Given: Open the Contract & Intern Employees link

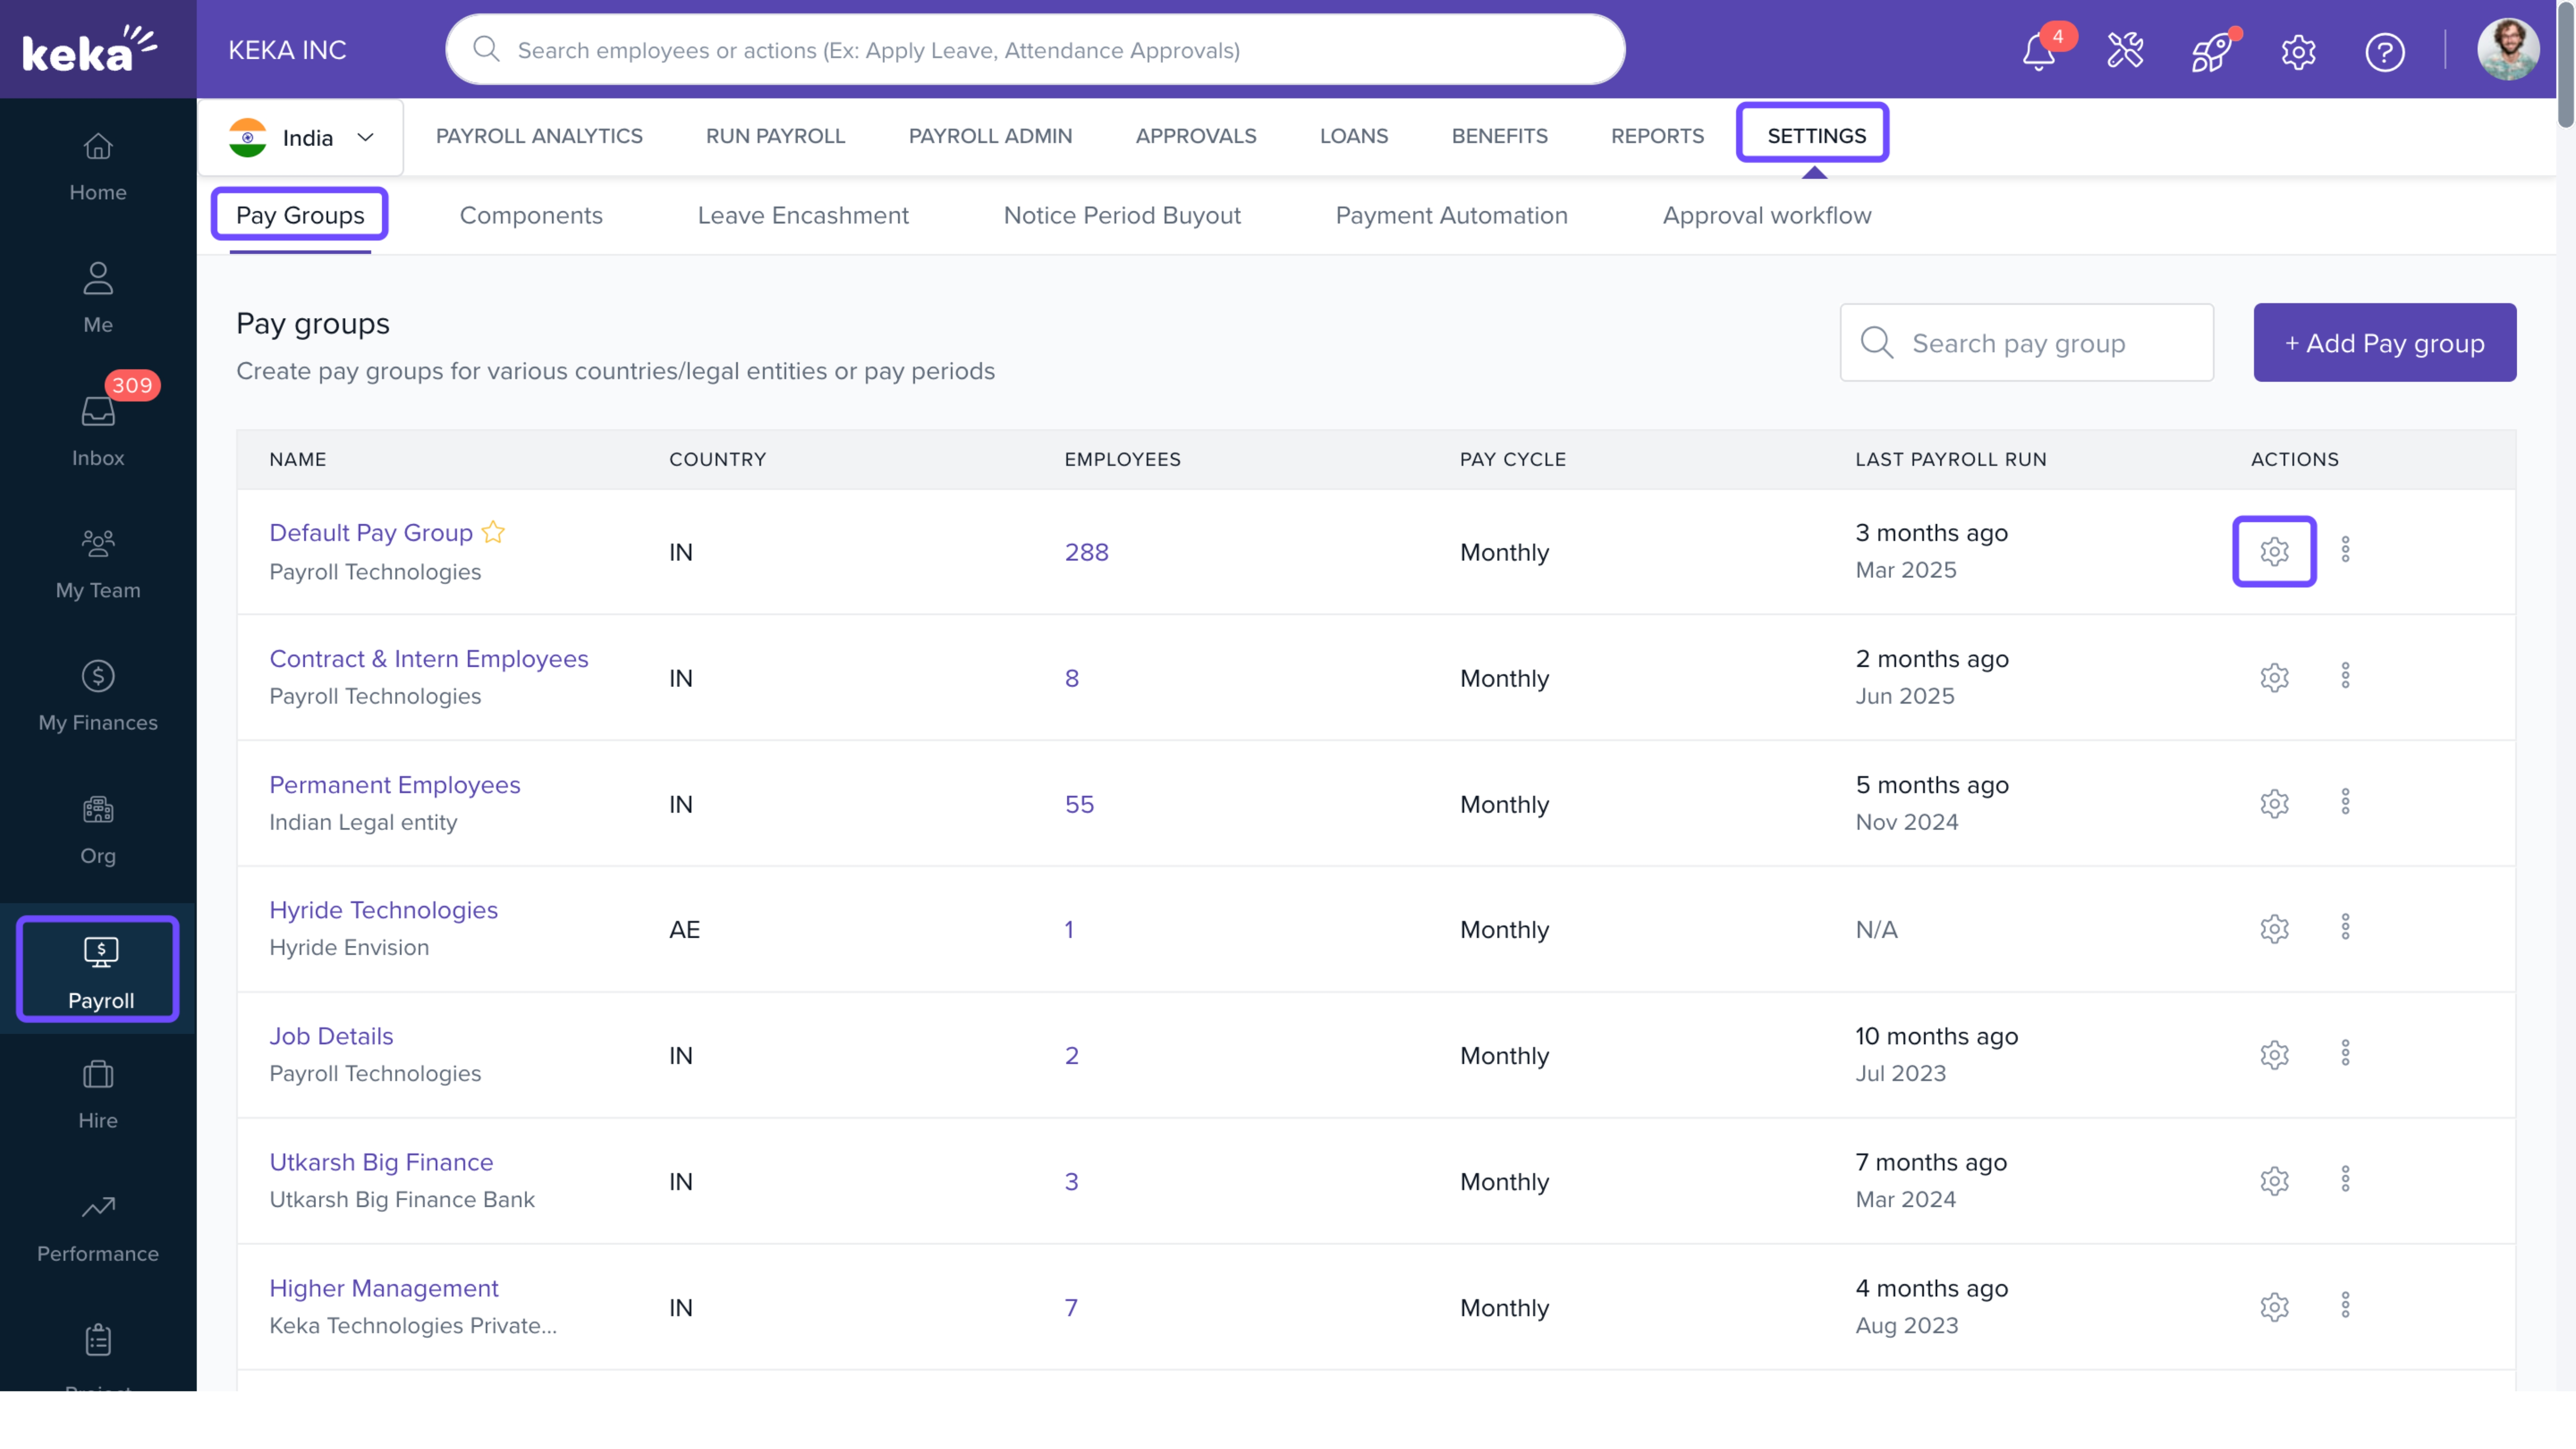Looking at the screenshot, I should tap(428, 659).
